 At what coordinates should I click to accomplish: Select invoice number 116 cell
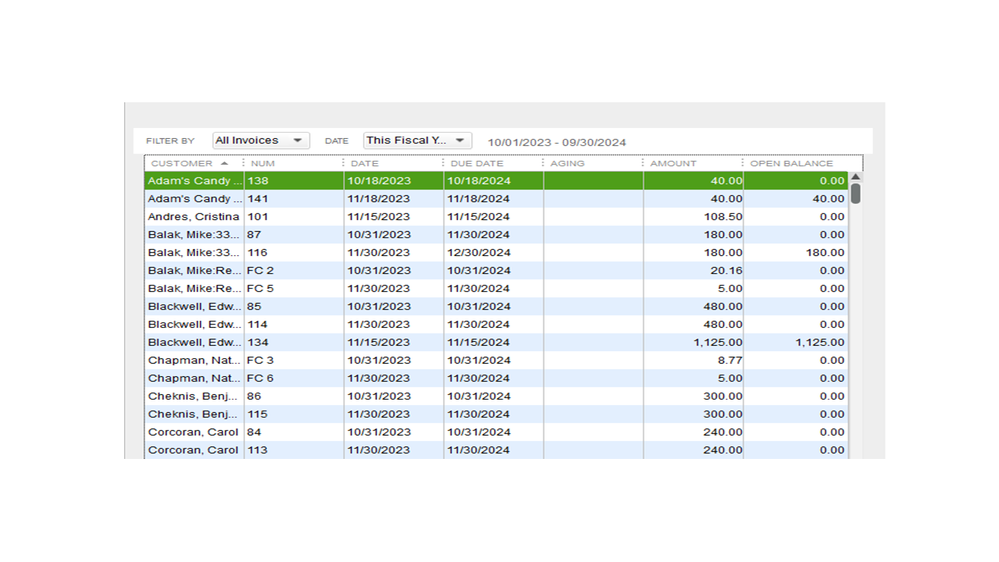pyautogui.click(x=294, y=252)
